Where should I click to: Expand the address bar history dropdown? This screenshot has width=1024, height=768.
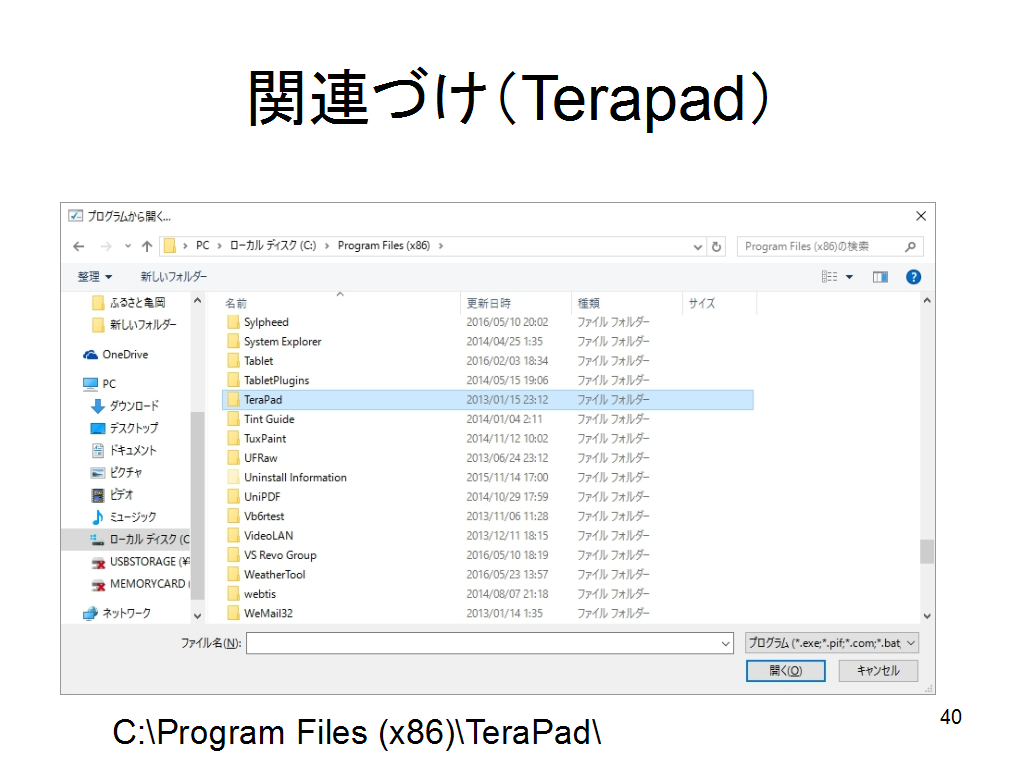click(698, 246)
